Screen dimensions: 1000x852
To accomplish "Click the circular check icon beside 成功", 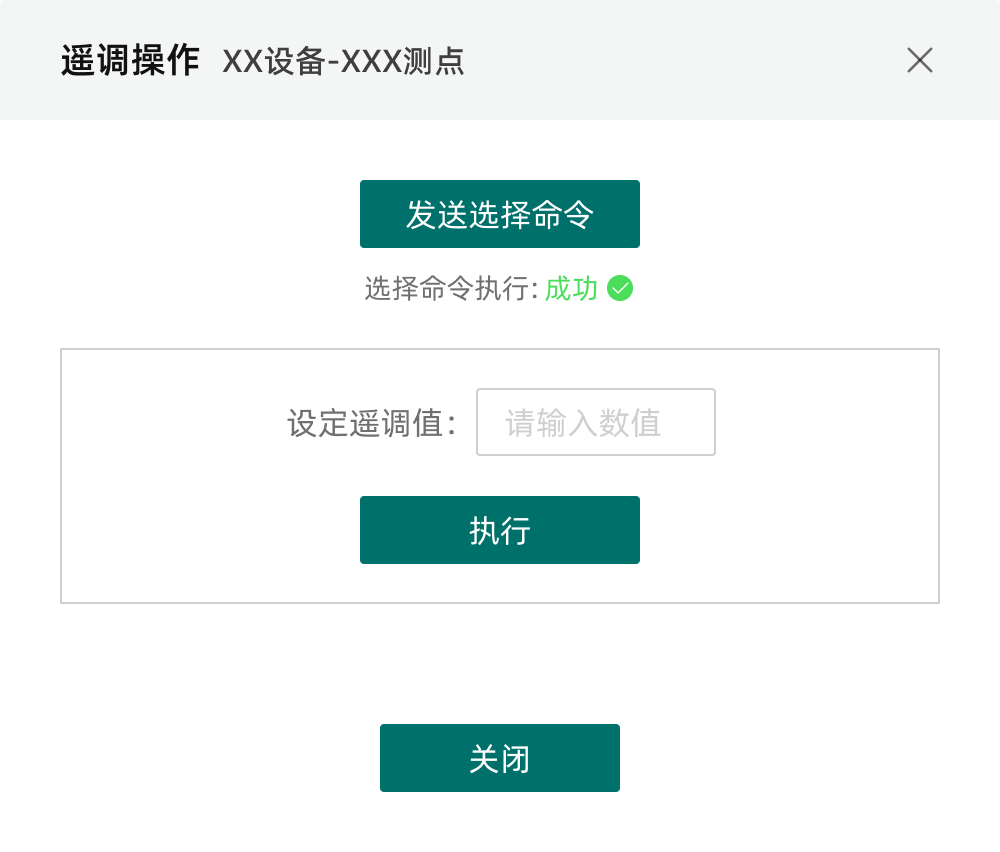I will pyautogui.click(x=620, y=288).
